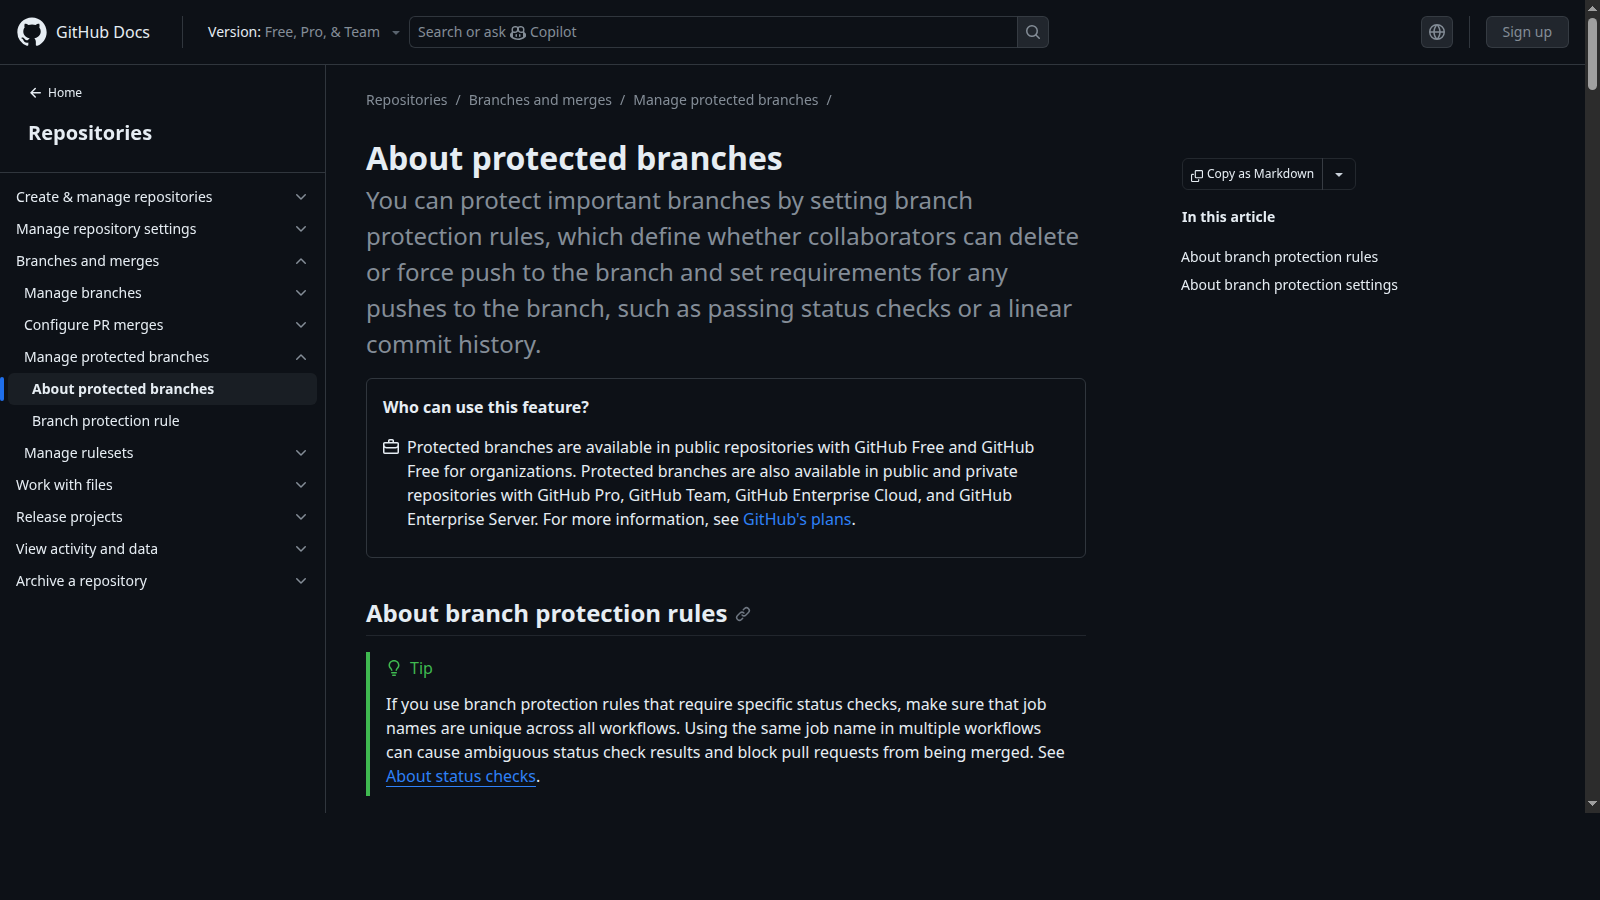Click the anchor link icon beside About branch protection rules
The width and height of the screenshot is (1600, 900).
pos(743,614)
